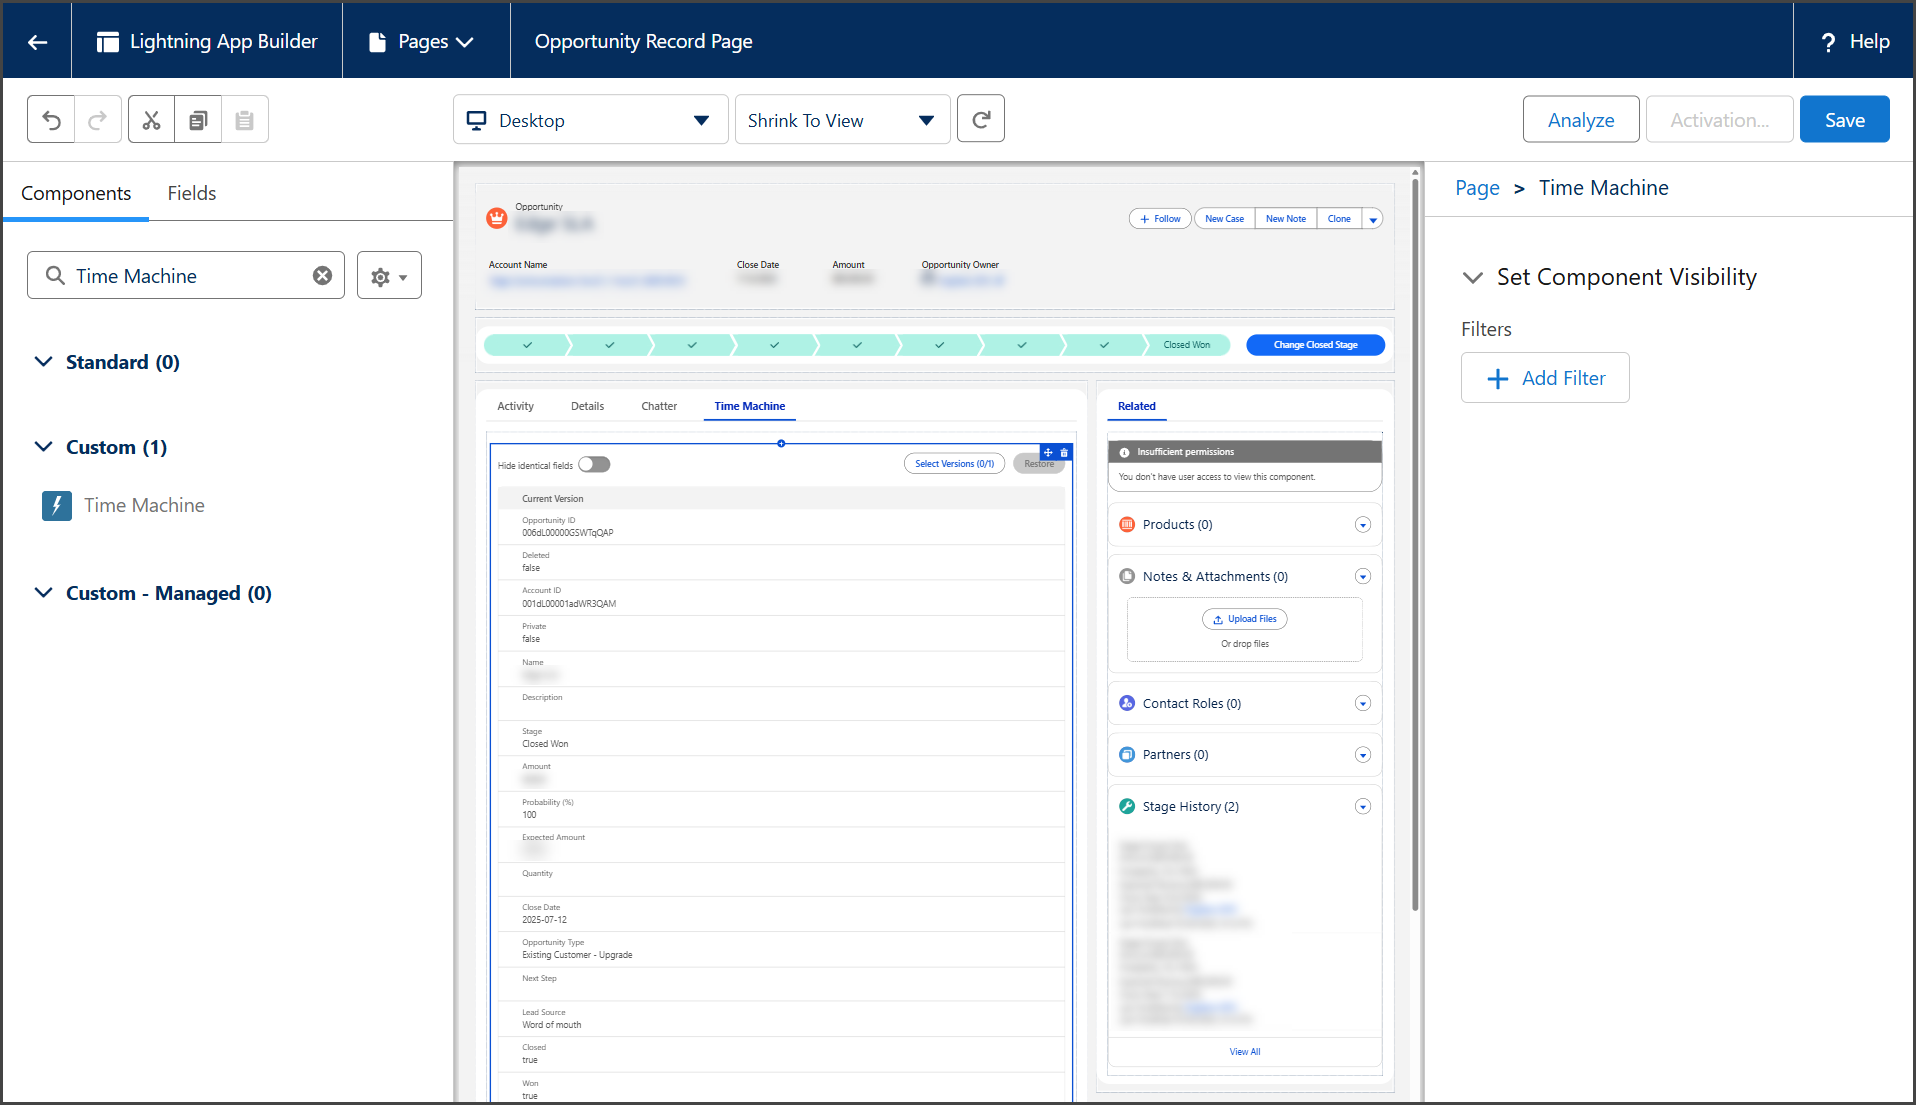Click the cut scissors icon
1916x1105 pixels.
151,120
